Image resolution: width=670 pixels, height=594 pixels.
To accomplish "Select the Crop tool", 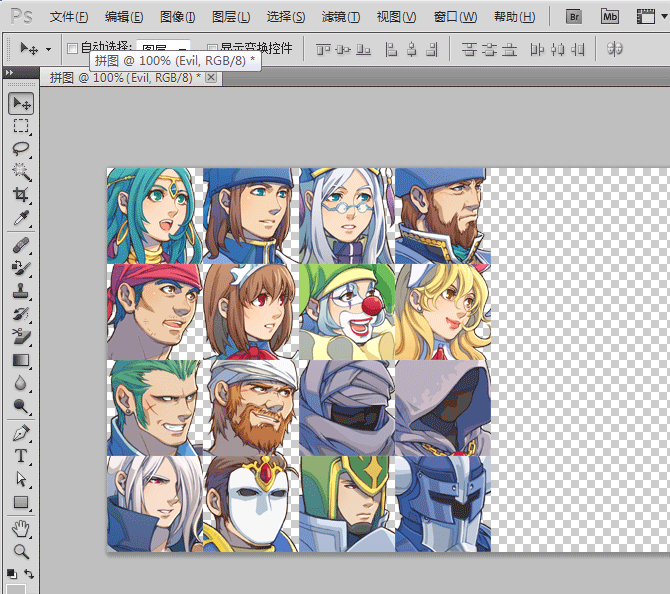I will pos(20,194).
